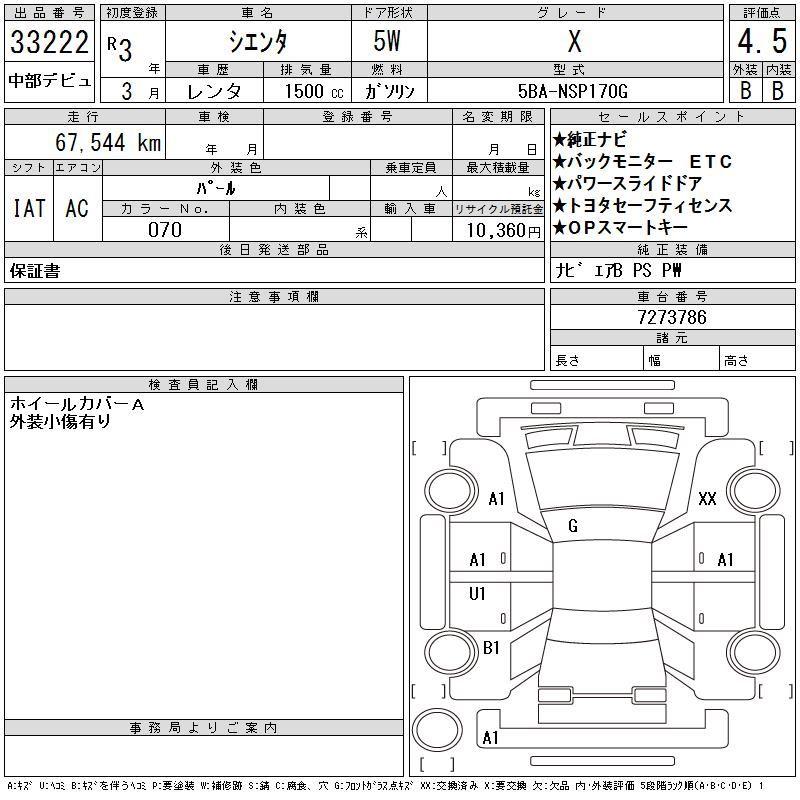Click the vehicle history value レンタ
The image size is (800, 800).
(214, 91)
